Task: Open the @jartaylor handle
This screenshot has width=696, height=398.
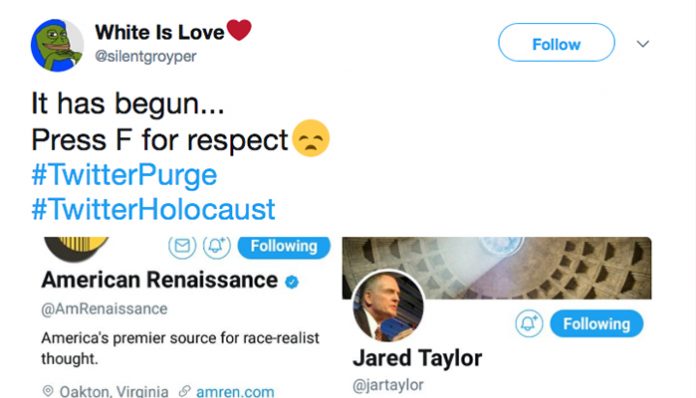Action: pyautogui.click(x=388, y=385)
